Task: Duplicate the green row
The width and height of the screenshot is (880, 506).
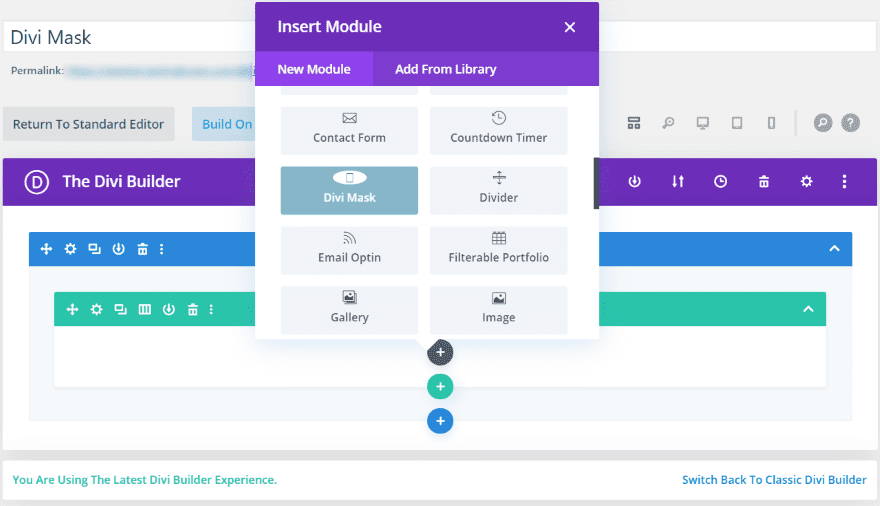Action: pos(121,309)
